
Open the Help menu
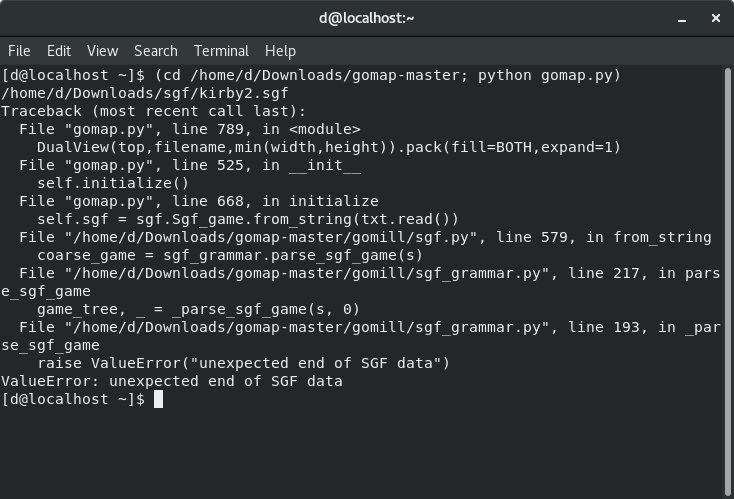pyautogui.click(x=280, y=51)
